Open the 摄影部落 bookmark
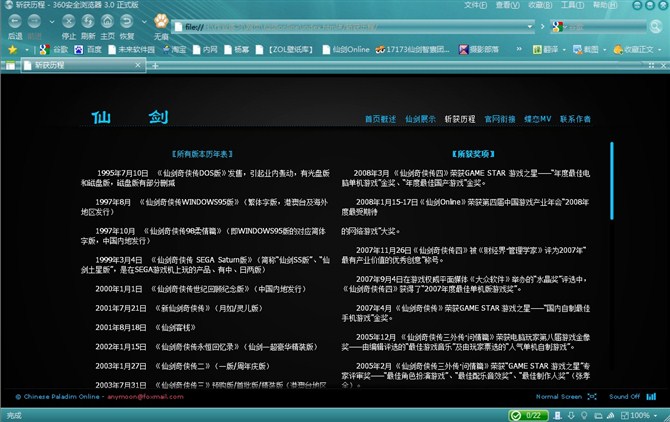 point(479,50)
